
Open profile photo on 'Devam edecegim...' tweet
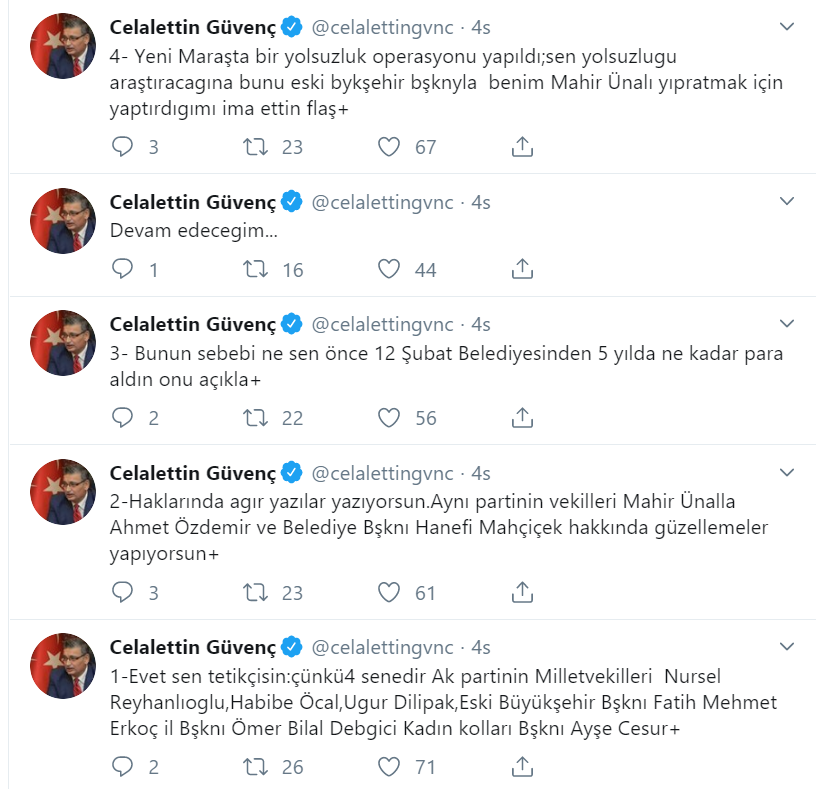pyautogui.click(x=63, y=220)
